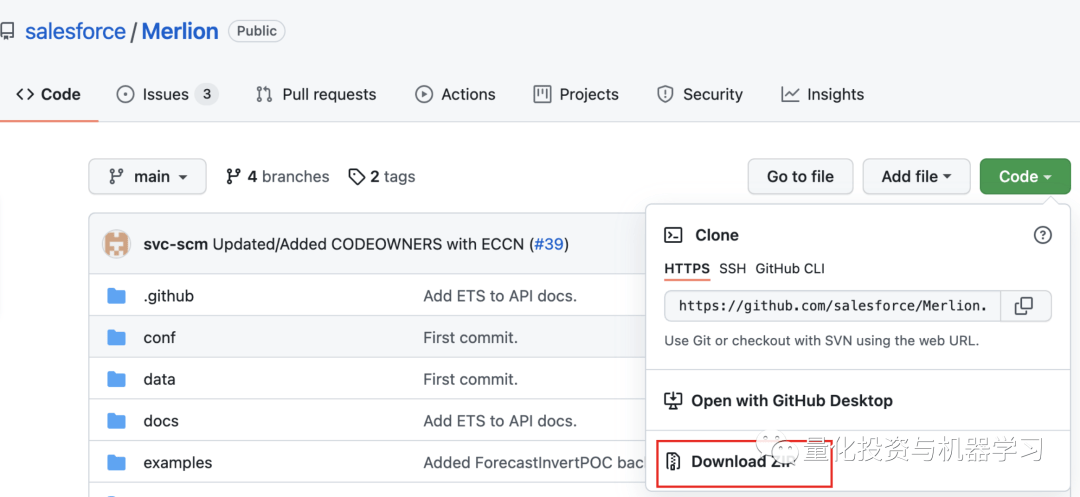Open the commit message Updated/Added CODEOWNERS with ECCN
Image resolution: width=1080 pixels, height=497 pixels.
tap(368, 244)
